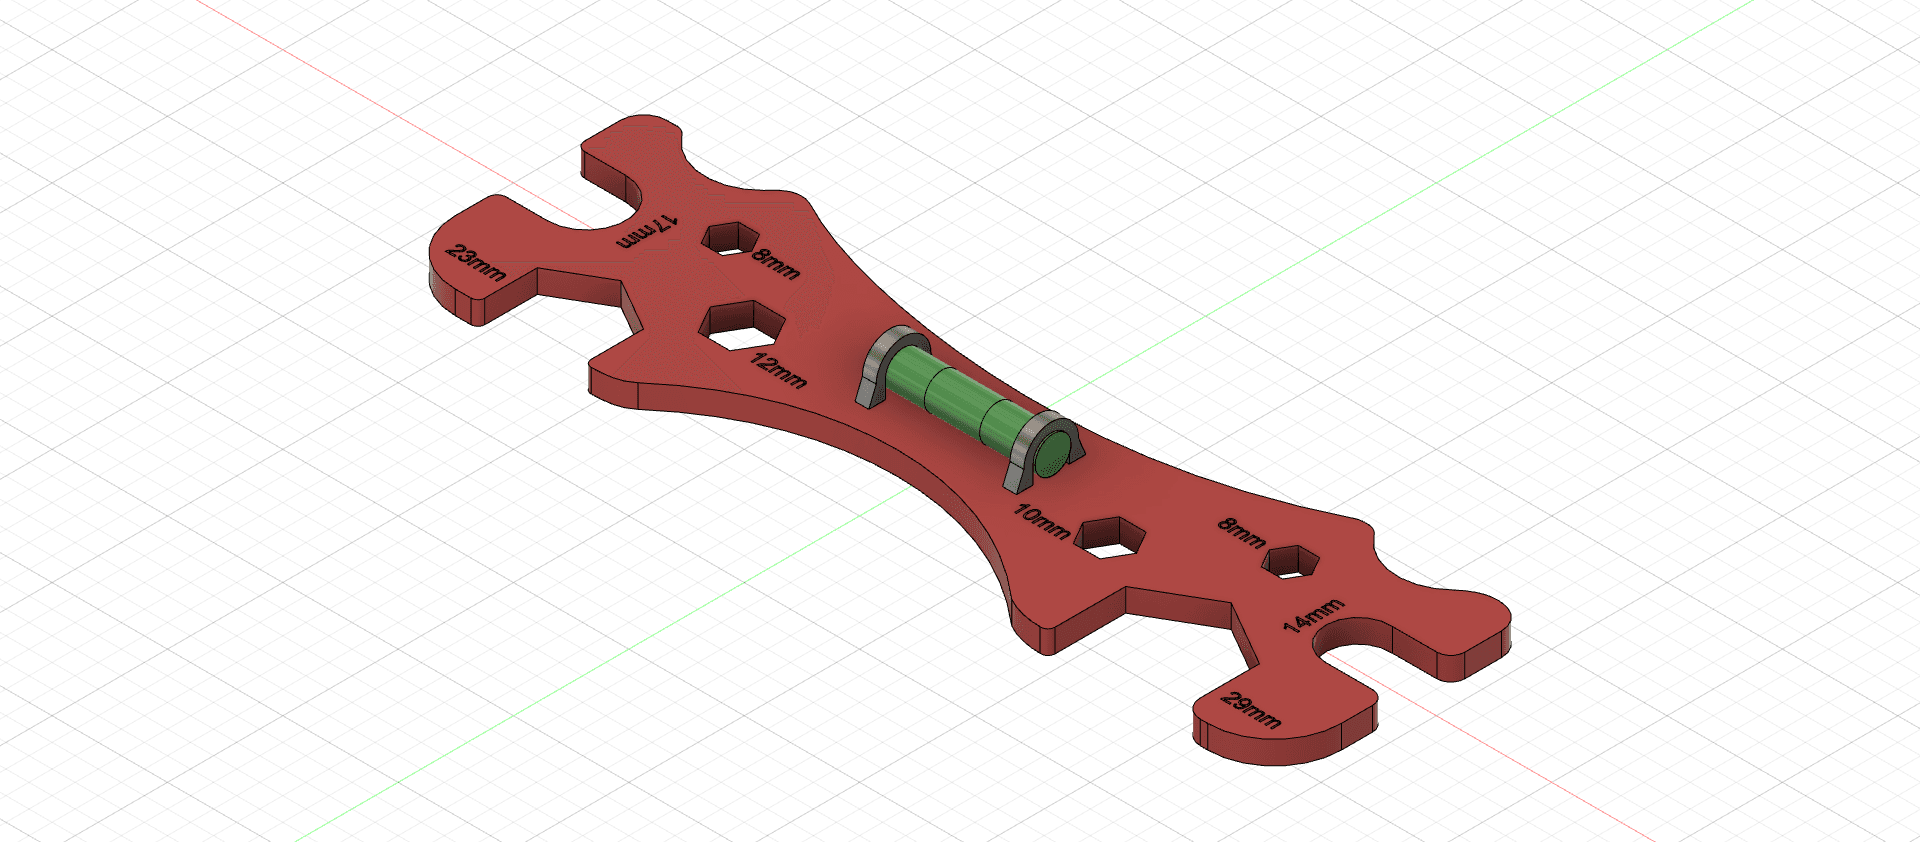Viewport: 1920px width, 842px height.
Task: Click the 8mm label near the 14mm text
Action: [x=1241, y=532]
